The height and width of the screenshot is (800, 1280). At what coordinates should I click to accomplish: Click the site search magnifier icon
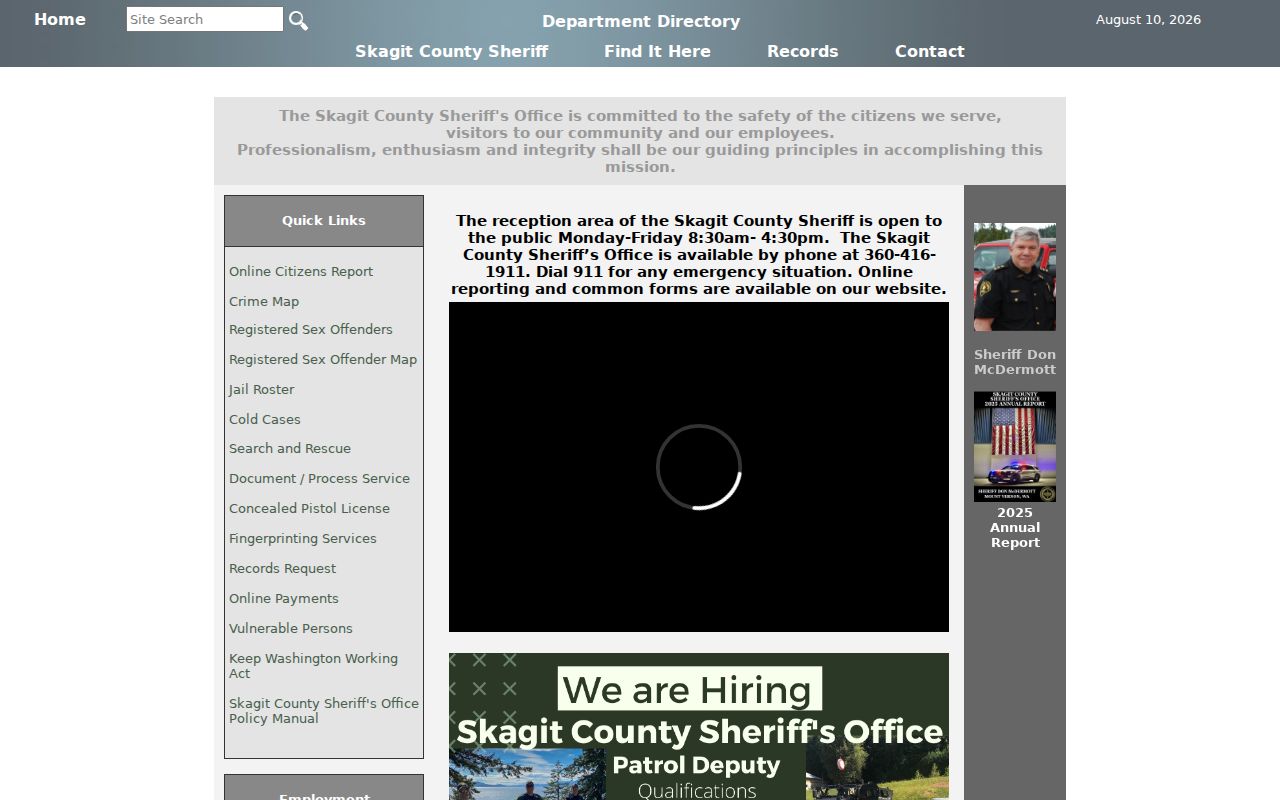pos(298,20)
